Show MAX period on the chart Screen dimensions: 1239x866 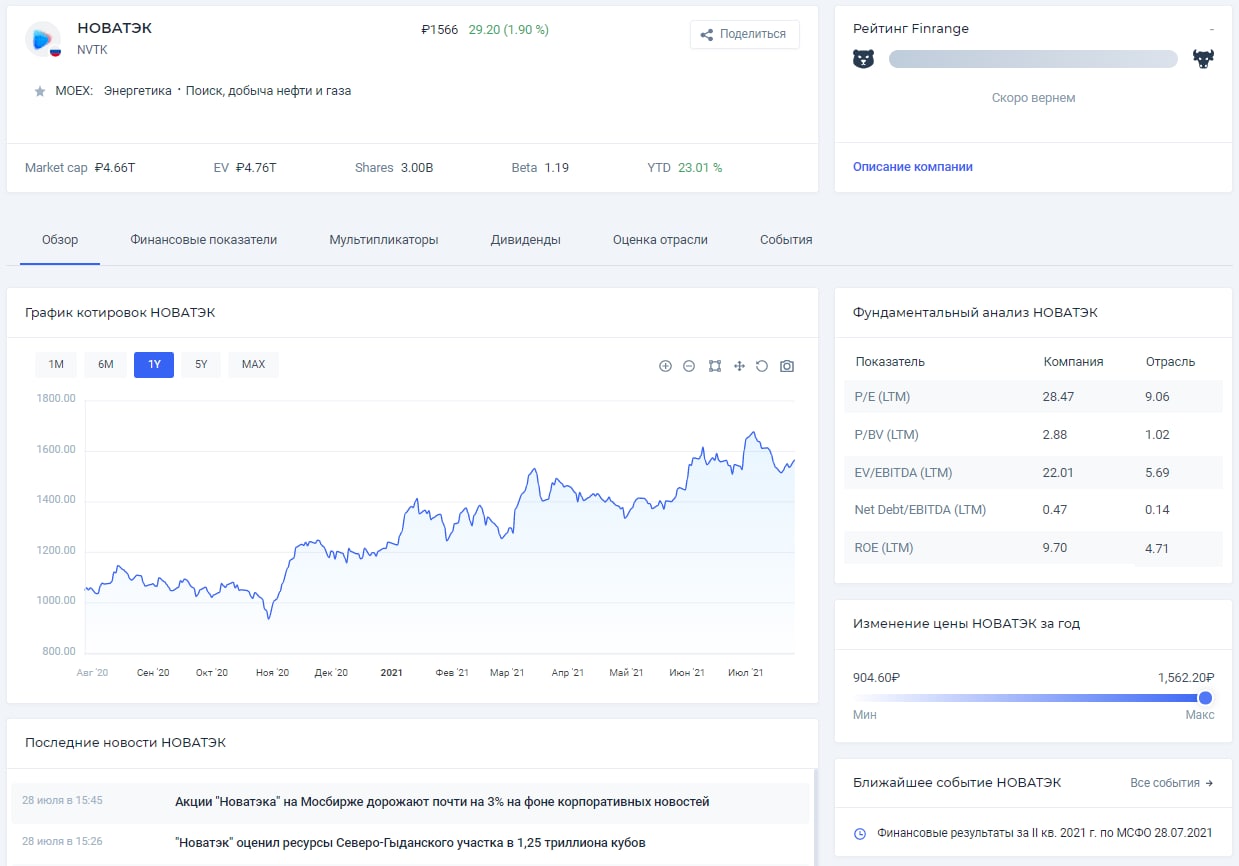click(253, 365)
